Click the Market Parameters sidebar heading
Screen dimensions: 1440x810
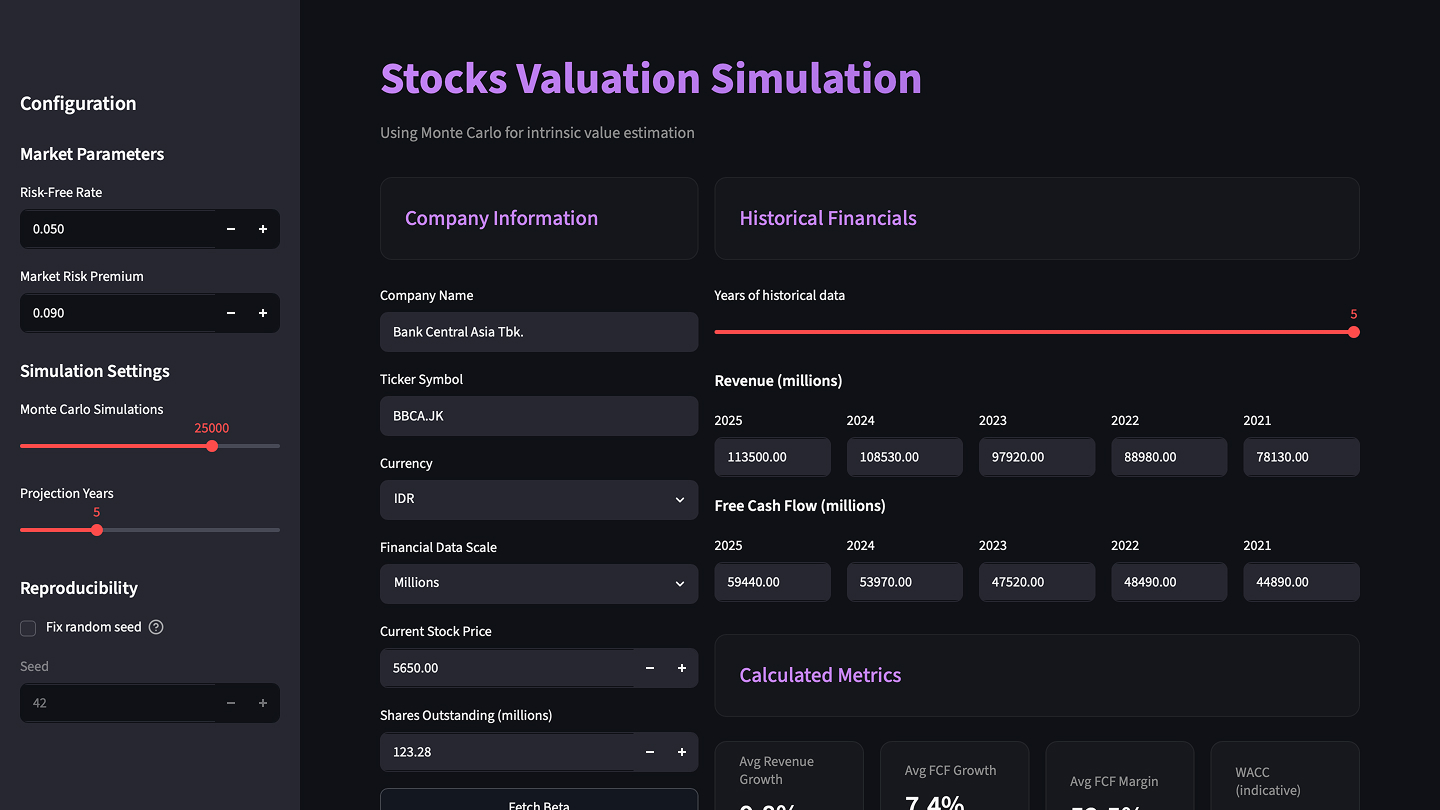(92, 154)
